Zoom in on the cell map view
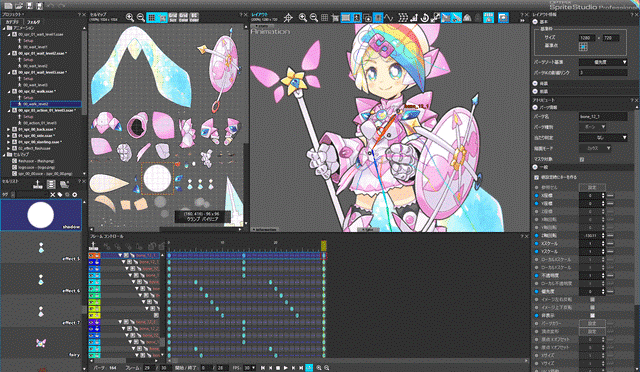The height and width of the screenshot is (372, 640). 130,17
